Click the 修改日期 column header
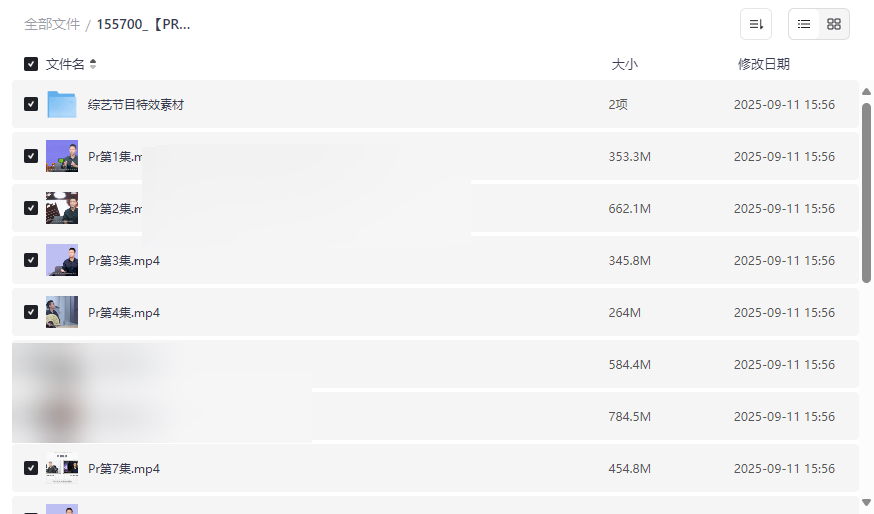 (x=763, y=64)
